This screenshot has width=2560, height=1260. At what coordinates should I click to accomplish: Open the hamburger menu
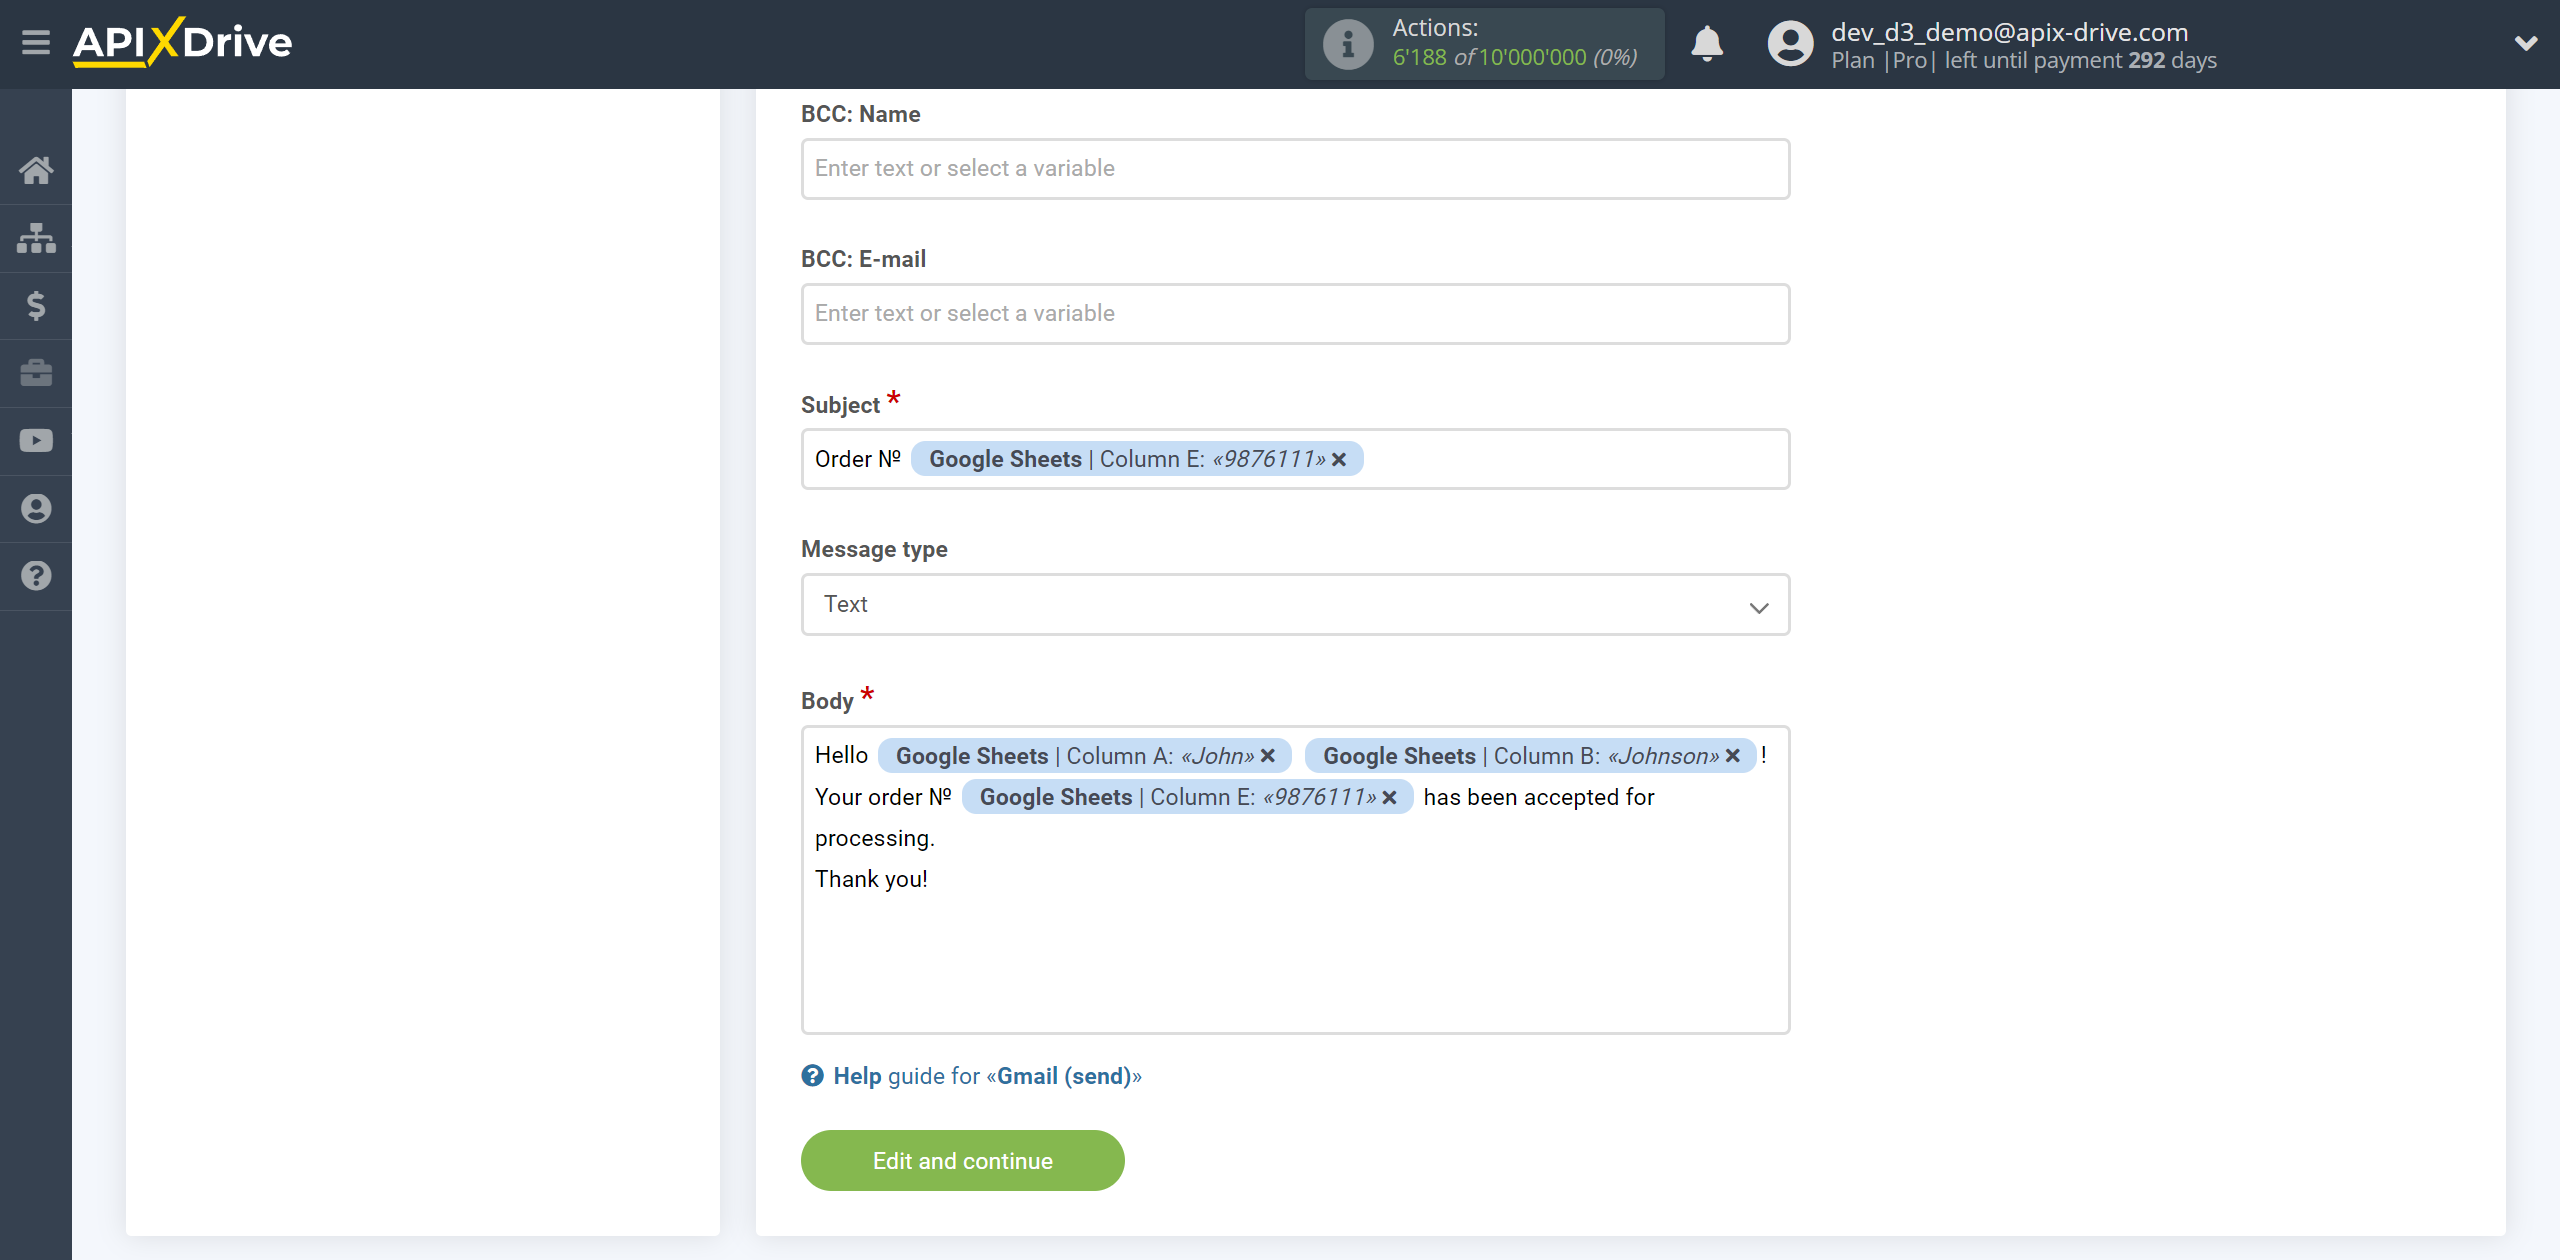pyautogui.click(x=36, y=43)
